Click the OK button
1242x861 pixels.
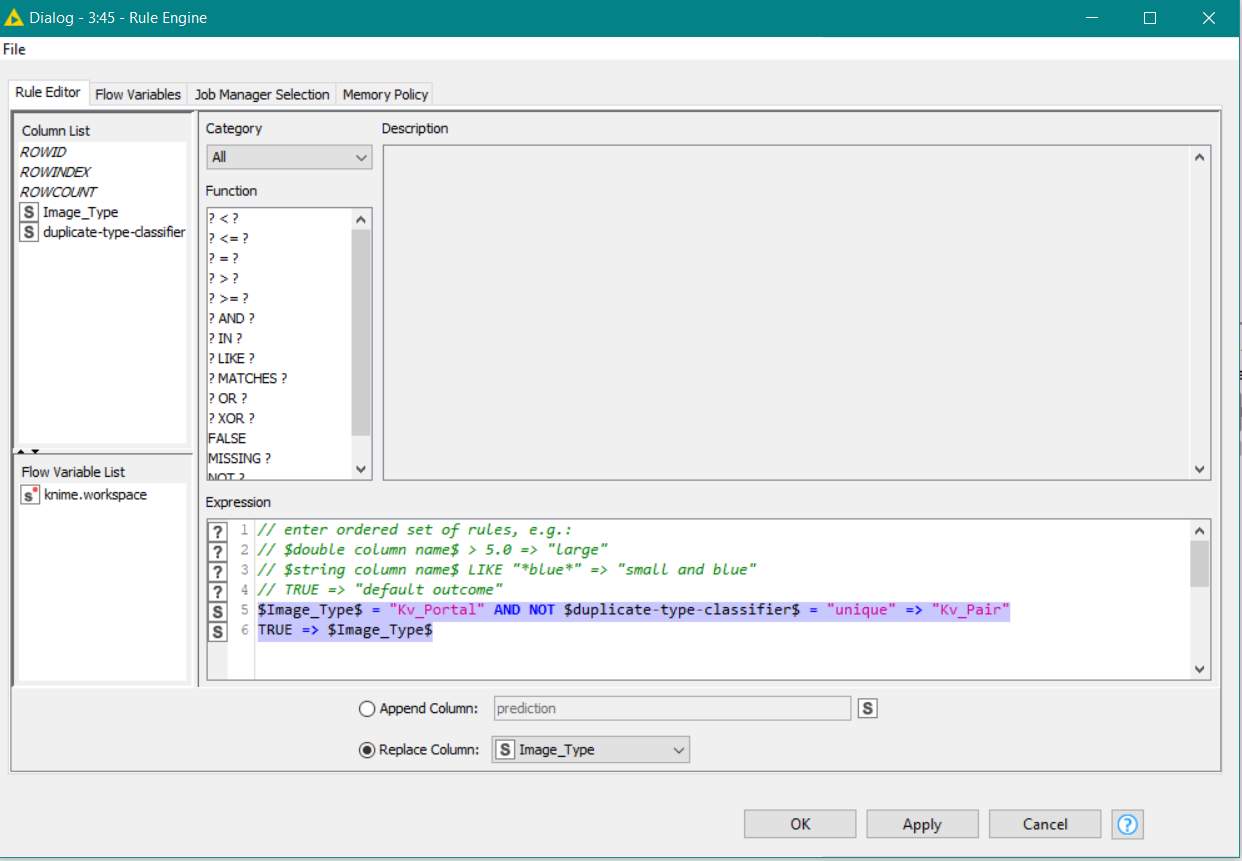tap(800, 824)
